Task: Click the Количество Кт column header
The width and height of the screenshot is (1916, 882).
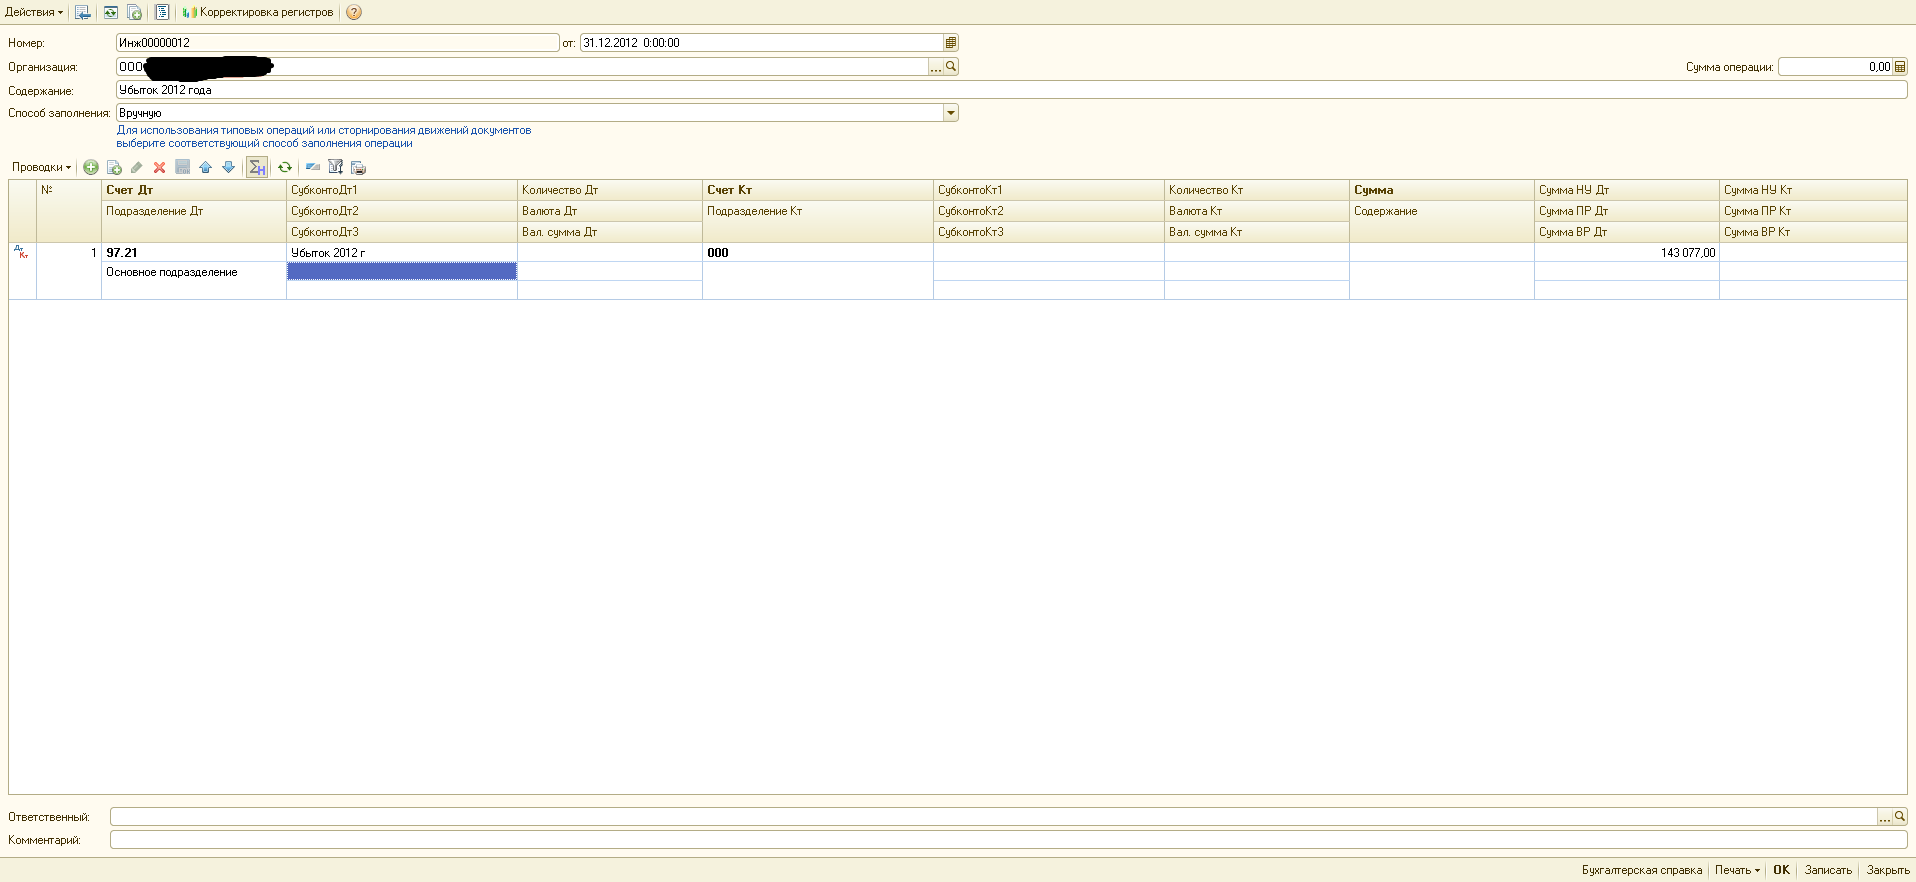Action: 1257,190
